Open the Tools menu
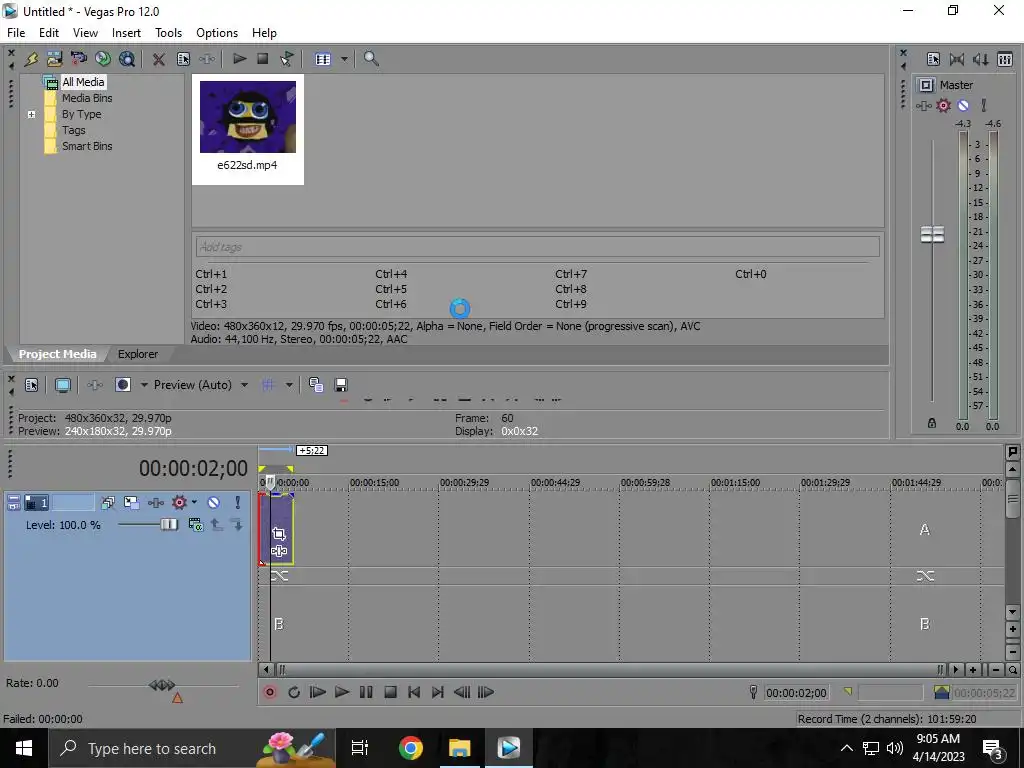This screenshot has height=768, width=1024. click(168, 33)
